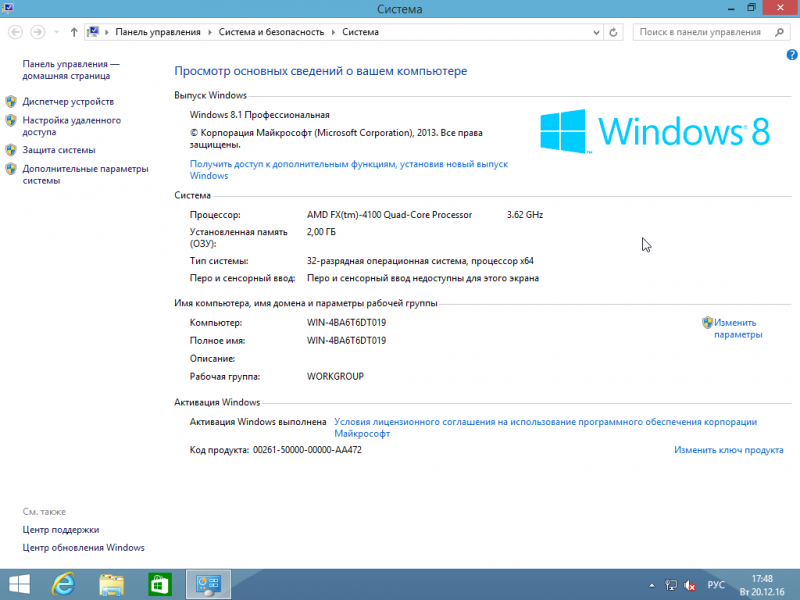Click the computer icon in address bar
800x600 pixels.
pyautogui.click(x=93, y=32)
